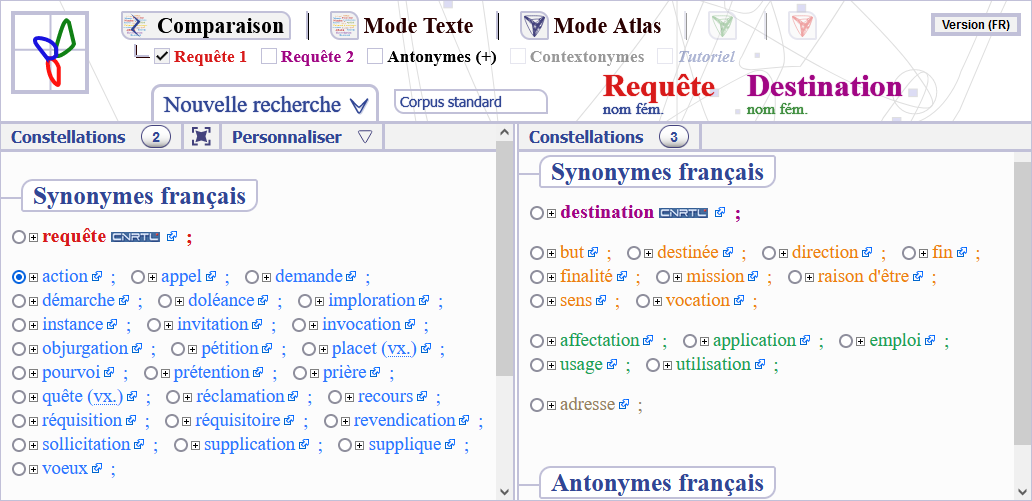The image size is (1032, 501).
Task: Enable the Requête 2 checkbox
Action: (x=269, y=57)
